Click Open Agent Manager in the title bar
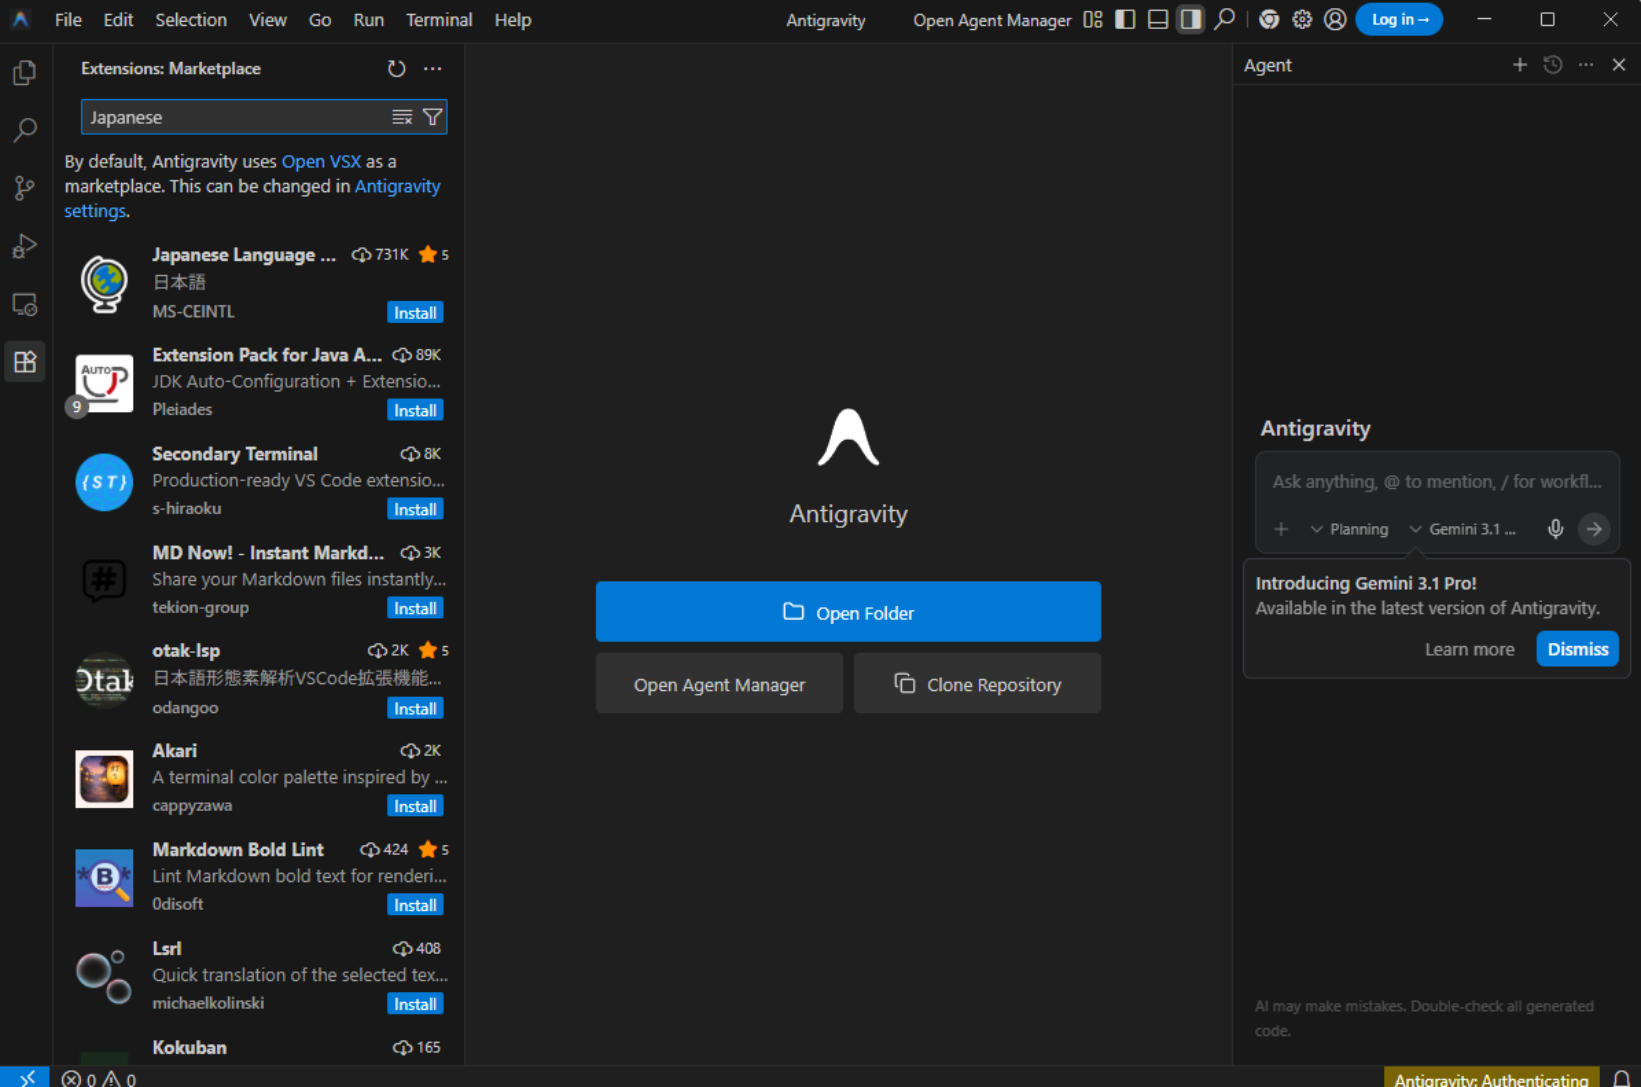 [x=992, y=20]
